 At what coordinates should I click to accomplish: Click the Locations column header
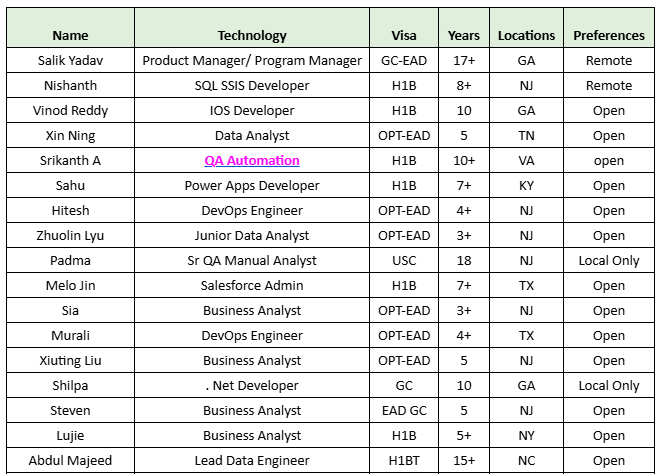pyautogui.click(x=526, y=35)
